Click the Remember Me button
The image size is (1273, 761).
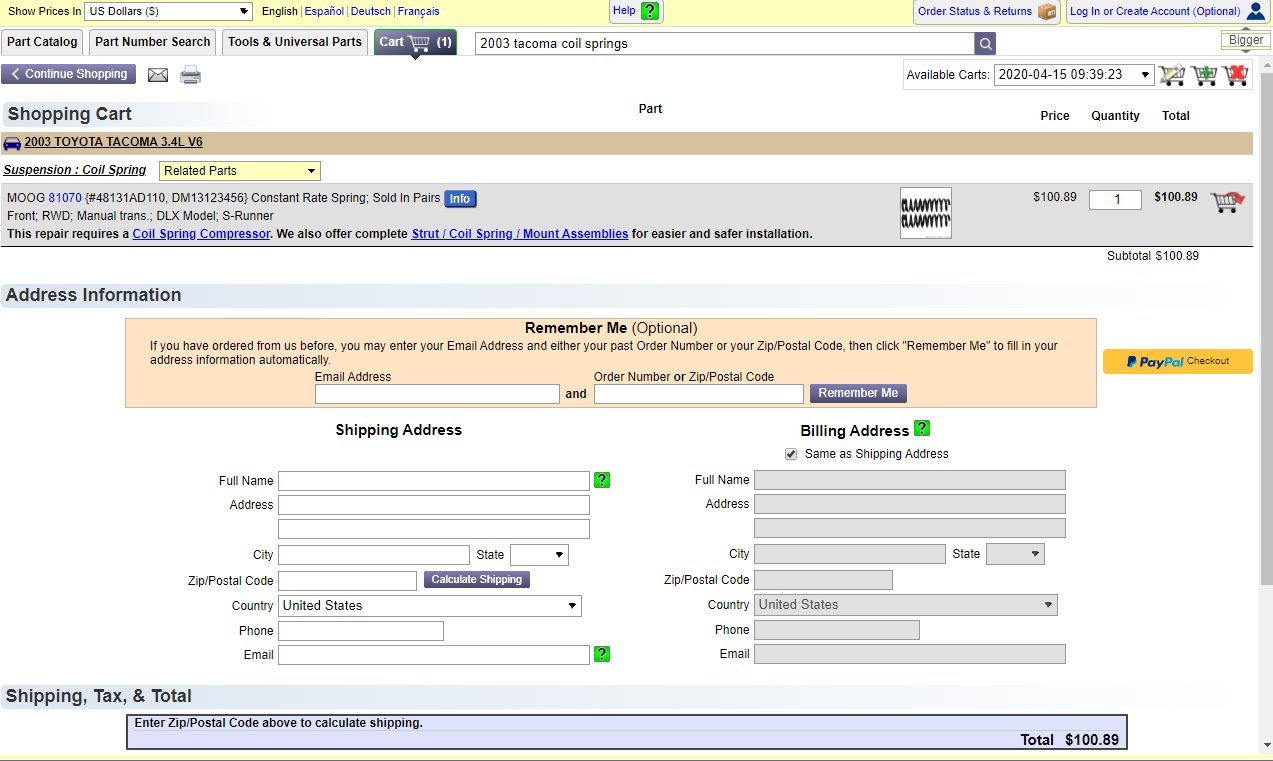pos(858,393)
